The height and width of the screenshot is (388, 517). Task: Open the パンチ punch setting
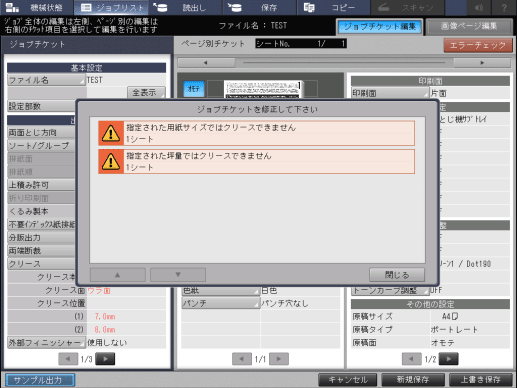pos(221,304)
